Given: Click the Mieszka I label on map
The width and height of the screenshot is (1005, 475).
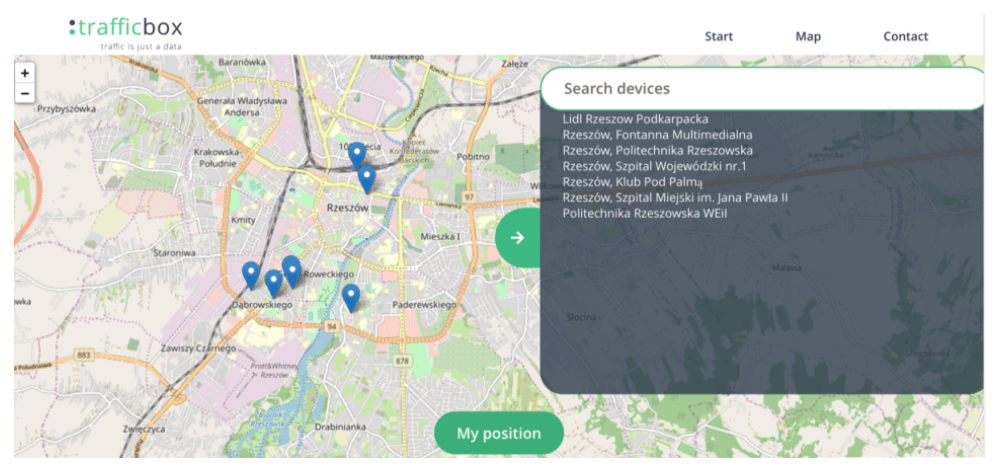Looking at the screenshot, I should (x=440, y=237).
